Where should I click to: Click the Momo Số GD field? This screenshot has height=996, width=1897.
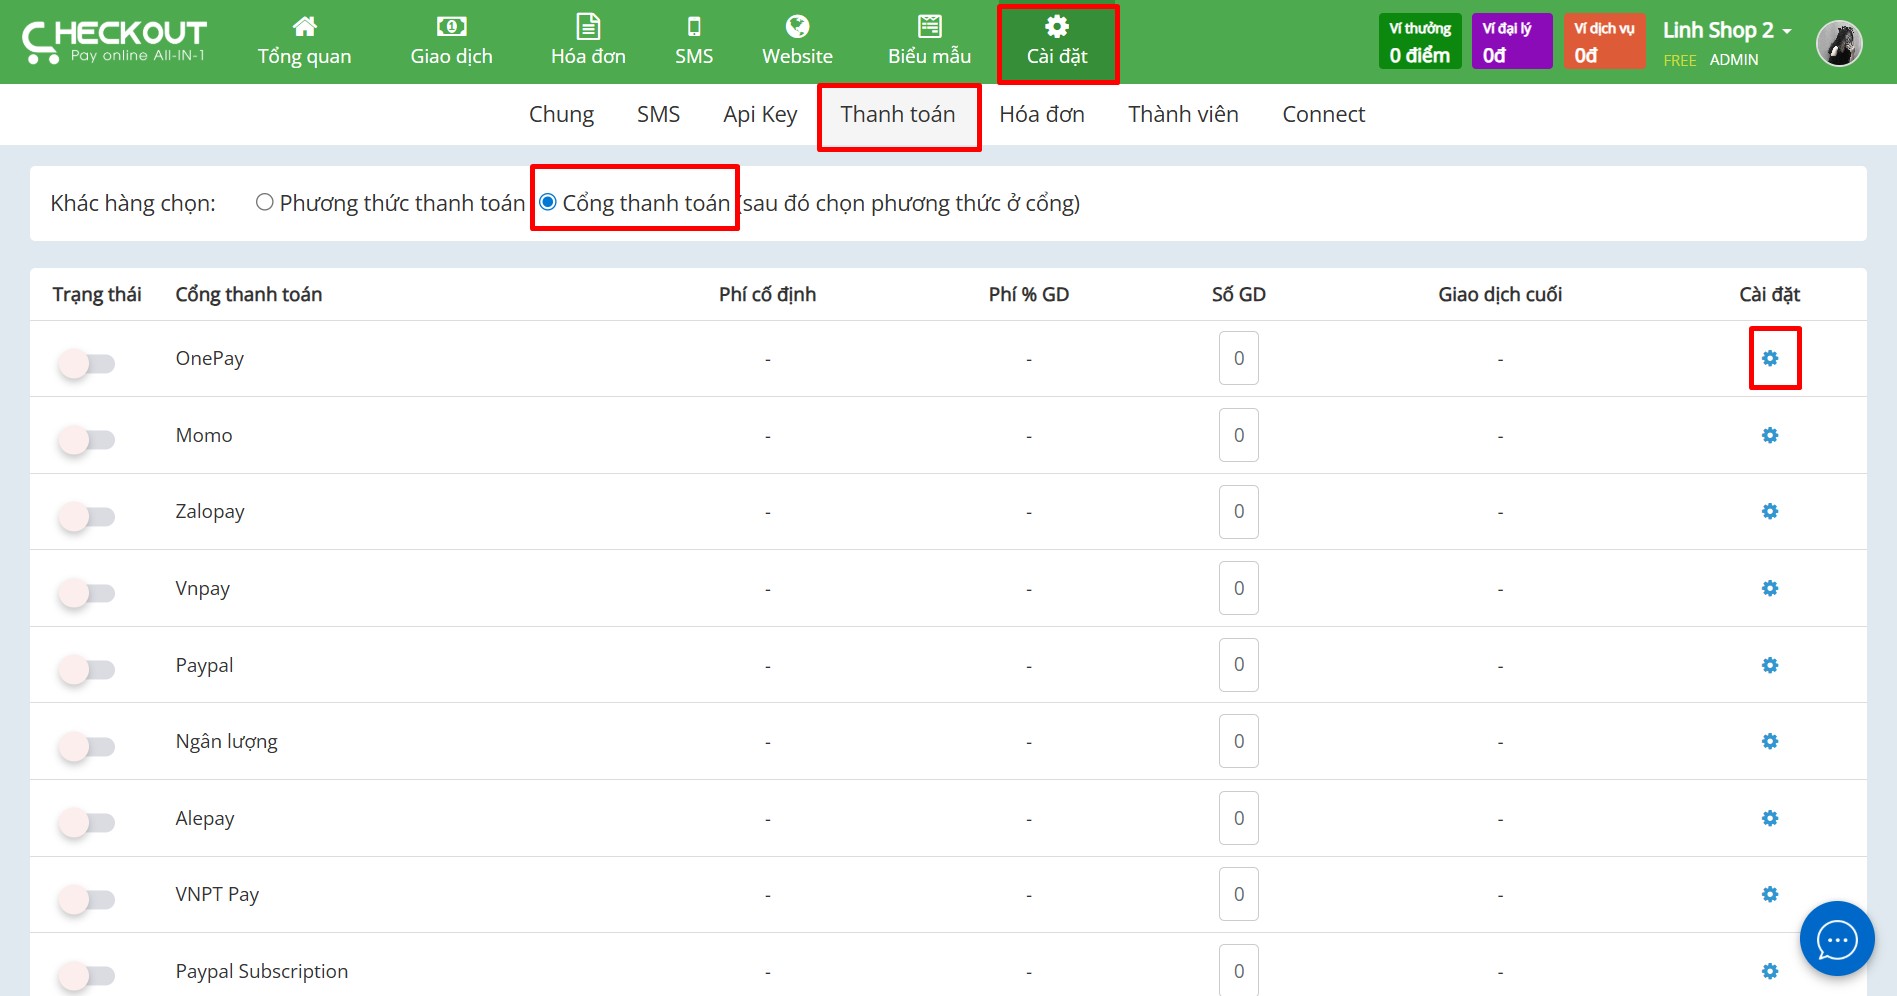(x=1238, y=435)
